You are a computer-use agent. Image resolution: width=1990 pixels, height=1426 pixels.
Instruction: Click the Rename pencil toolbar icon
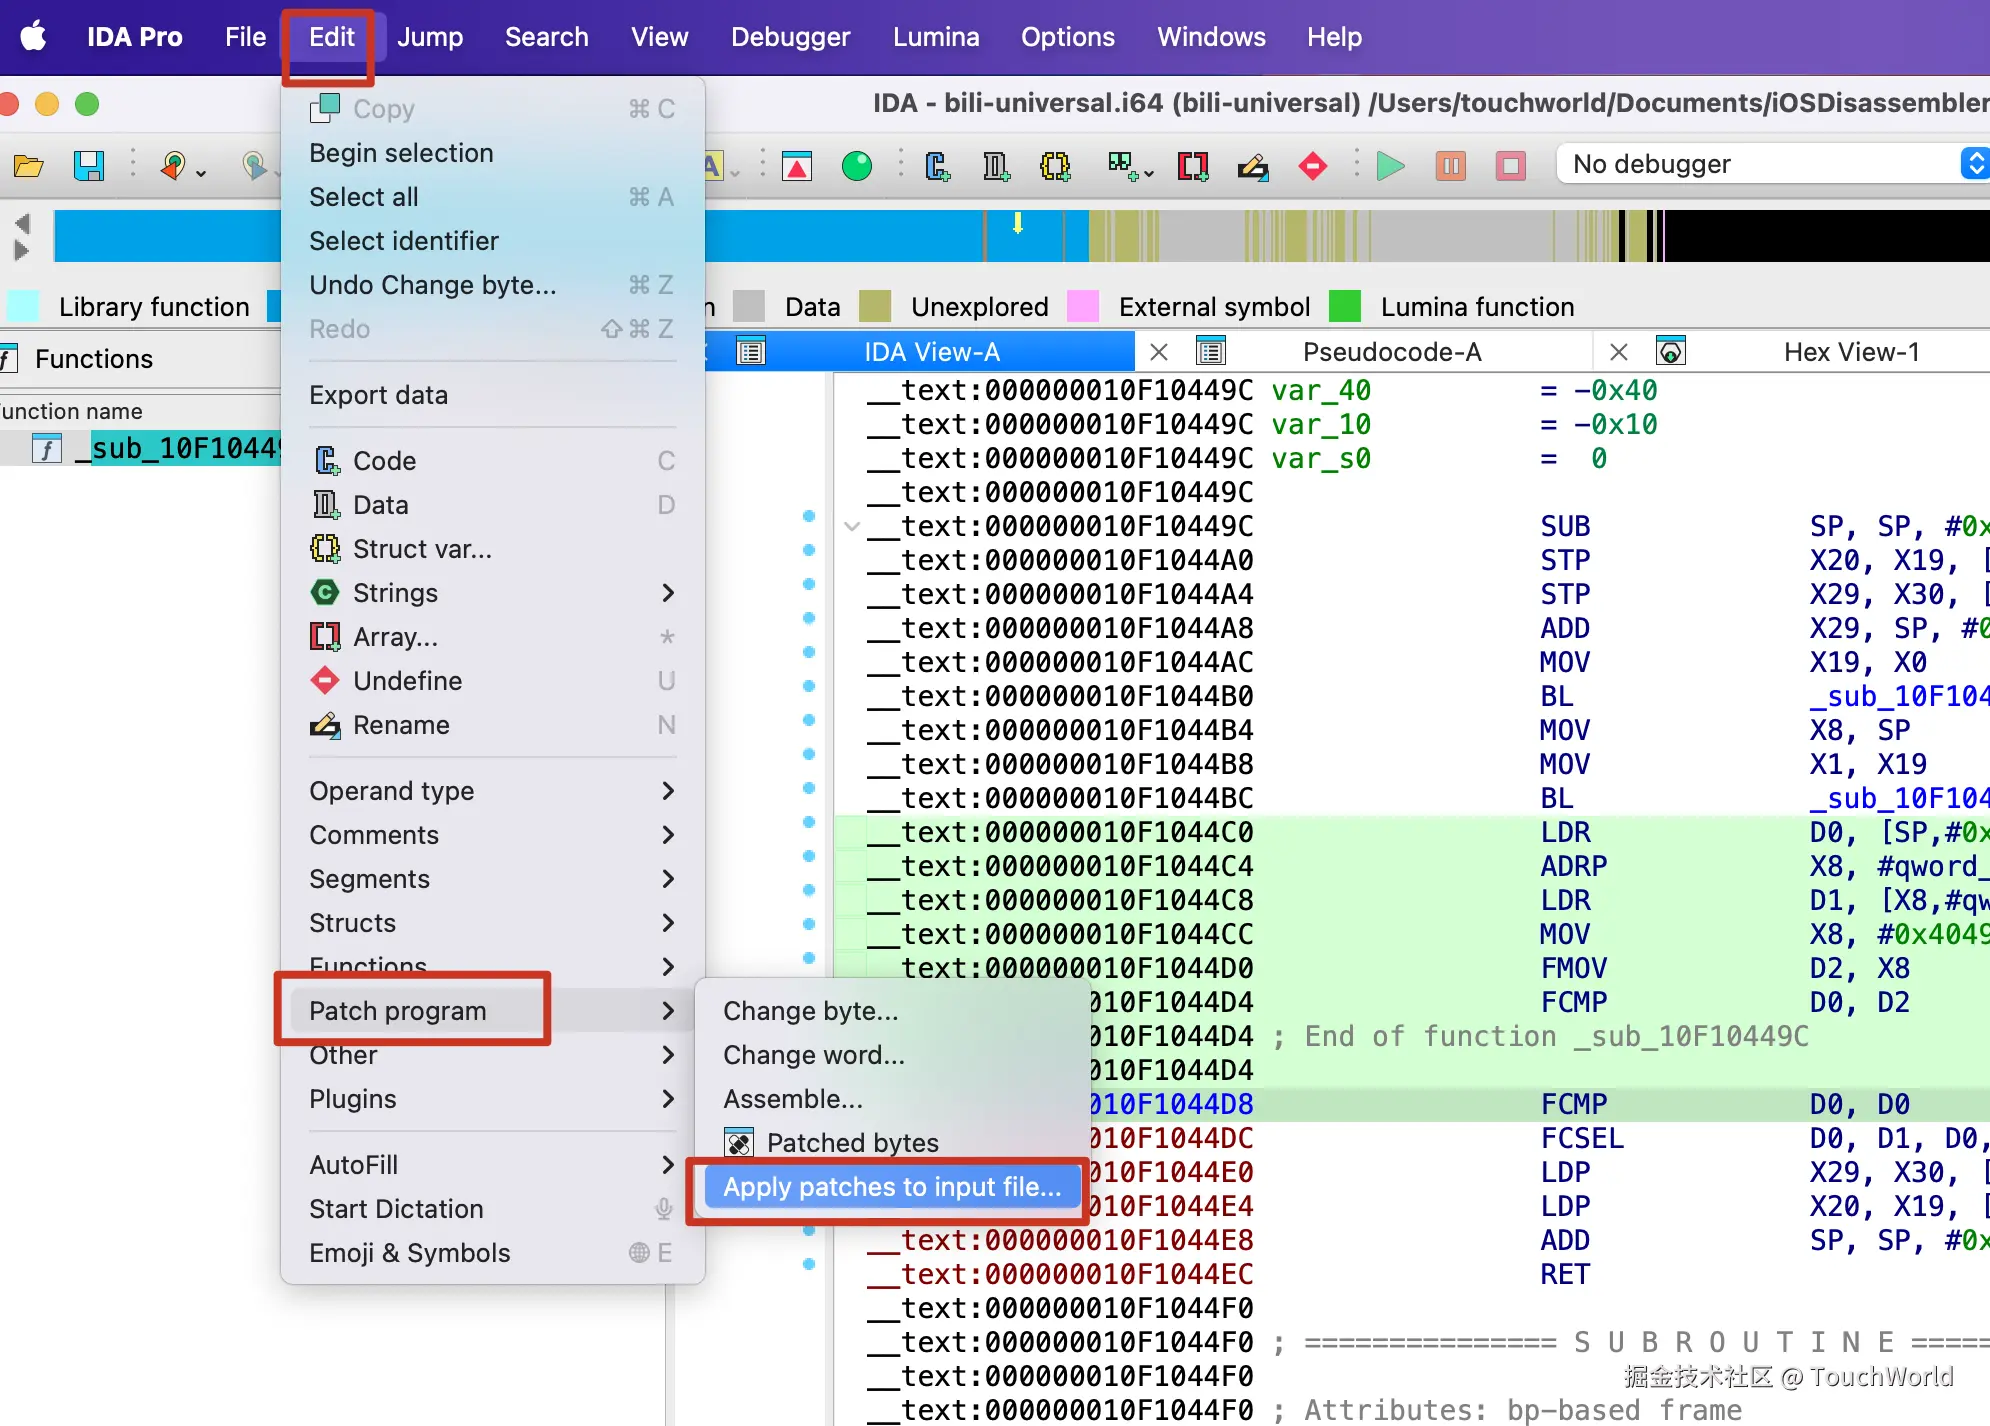coord(1252,165)
